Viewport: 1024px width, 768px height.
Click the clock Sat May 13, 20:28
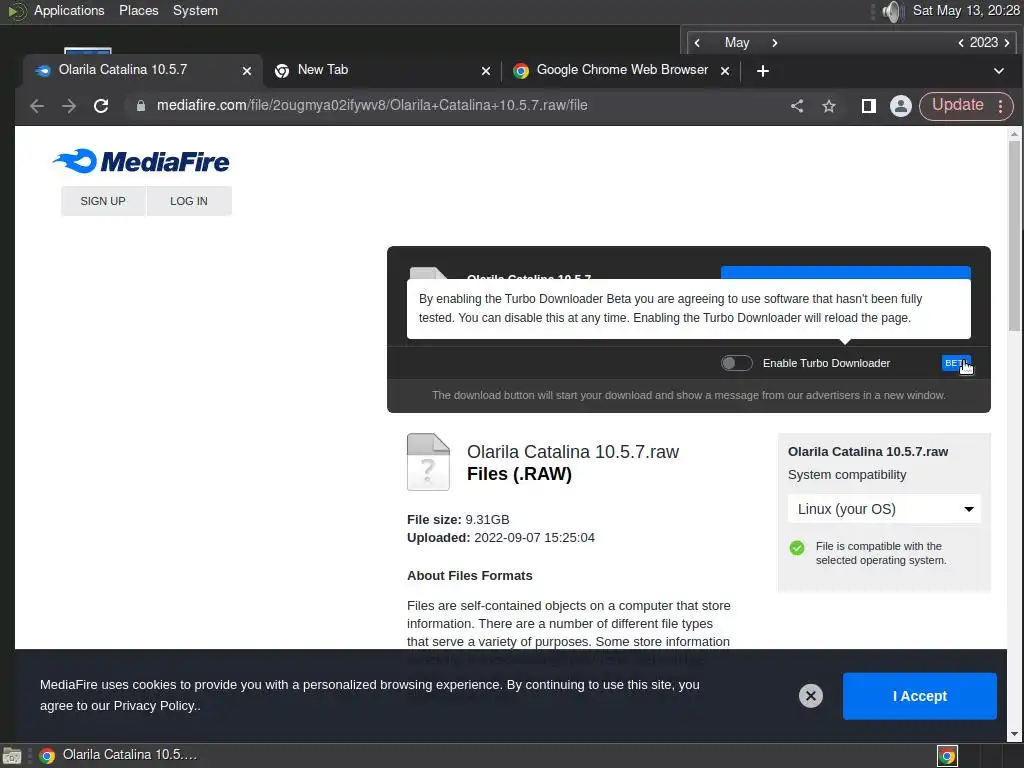coord(966,10)
